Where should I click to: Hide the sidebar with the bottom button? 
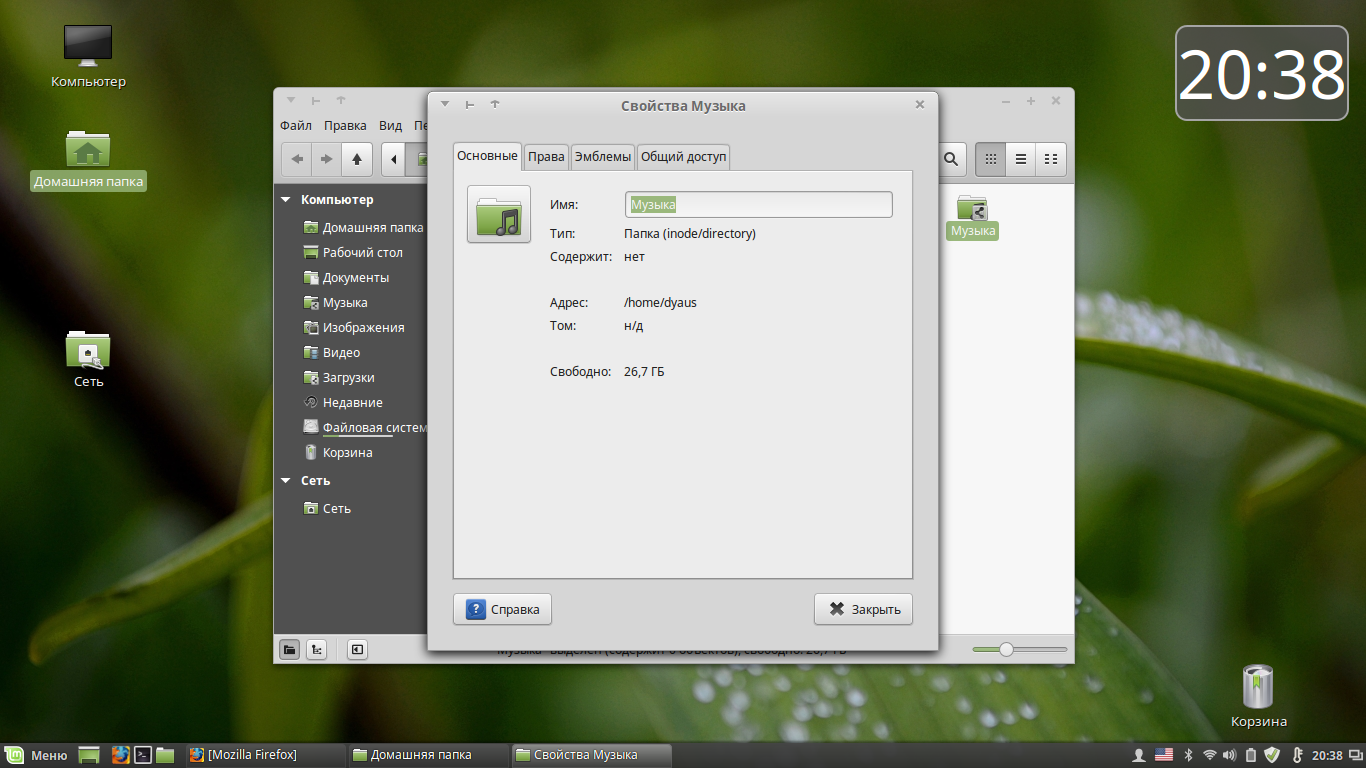click(357, 649)
